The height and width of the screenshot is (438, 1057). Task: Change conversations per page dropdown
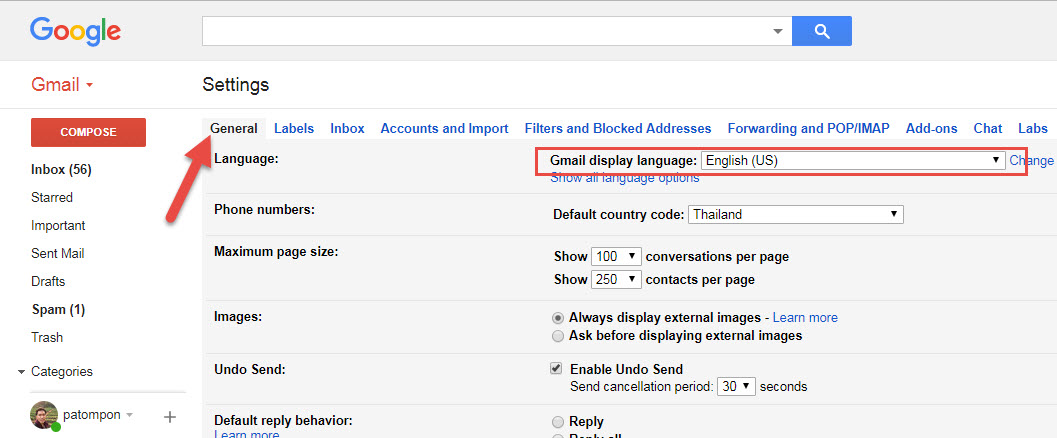[616, 257]
